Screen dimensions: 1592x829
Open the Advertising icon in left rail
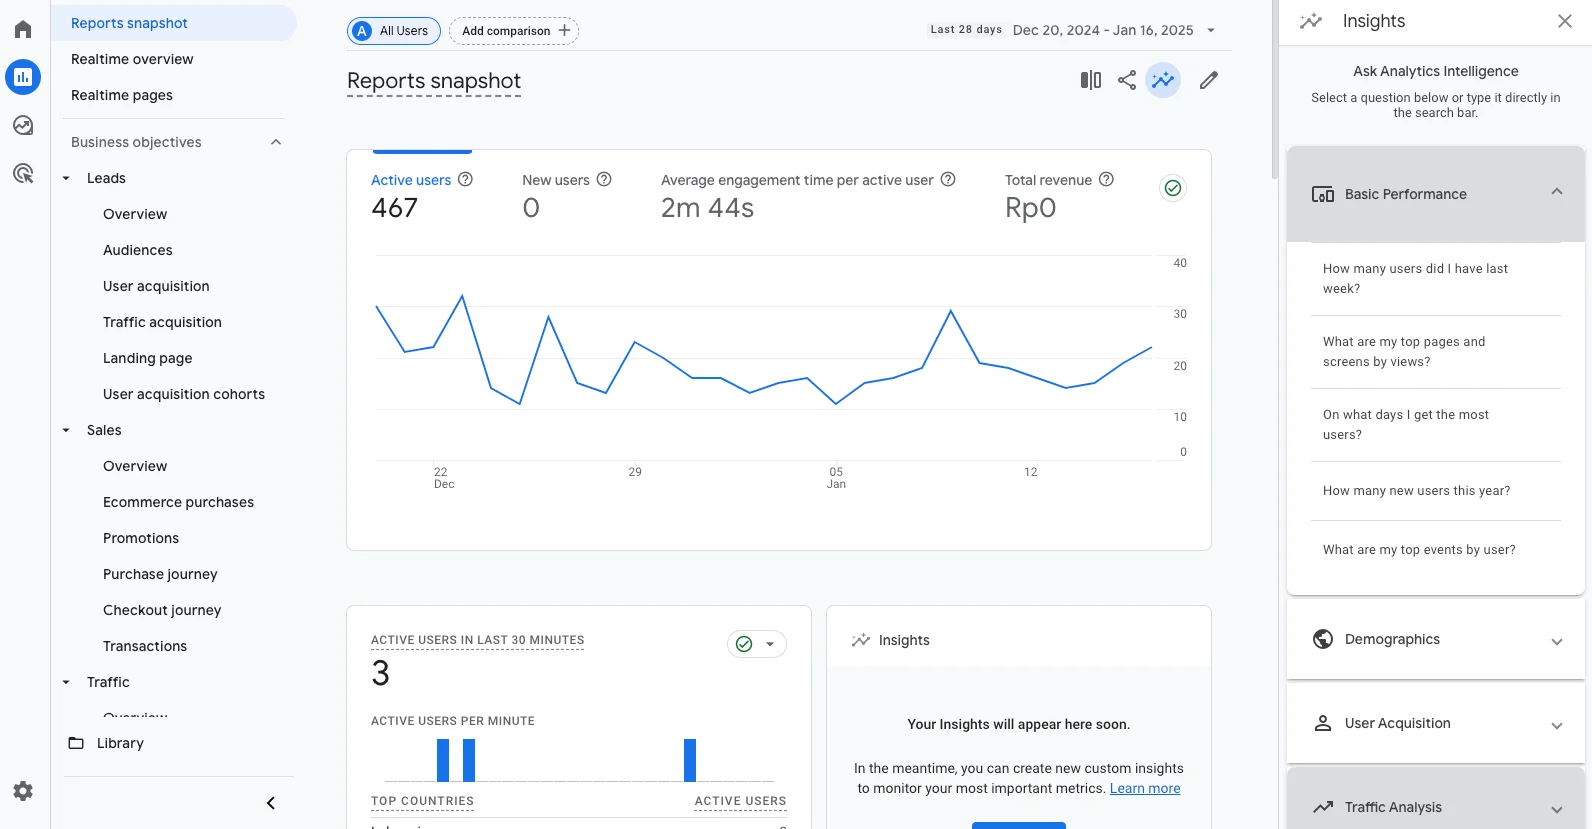click(23, 173)
